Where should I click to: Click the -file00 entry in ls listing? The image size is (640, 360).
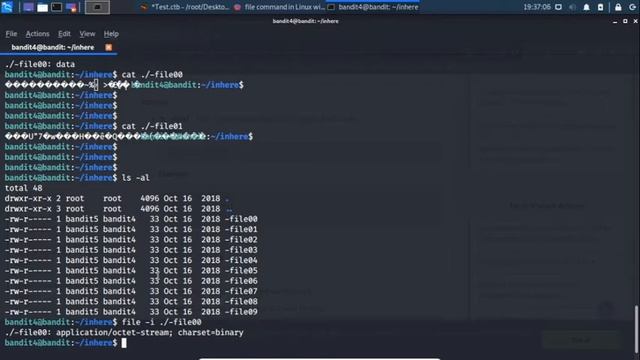click(x=241, y=219)
